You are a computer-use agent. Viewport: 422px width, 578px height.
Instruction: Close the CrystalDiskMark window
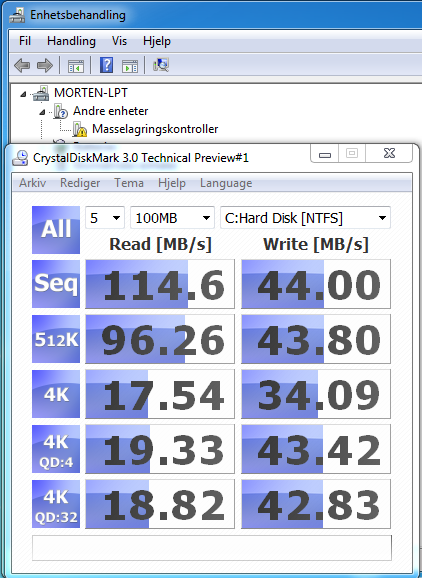389,153
